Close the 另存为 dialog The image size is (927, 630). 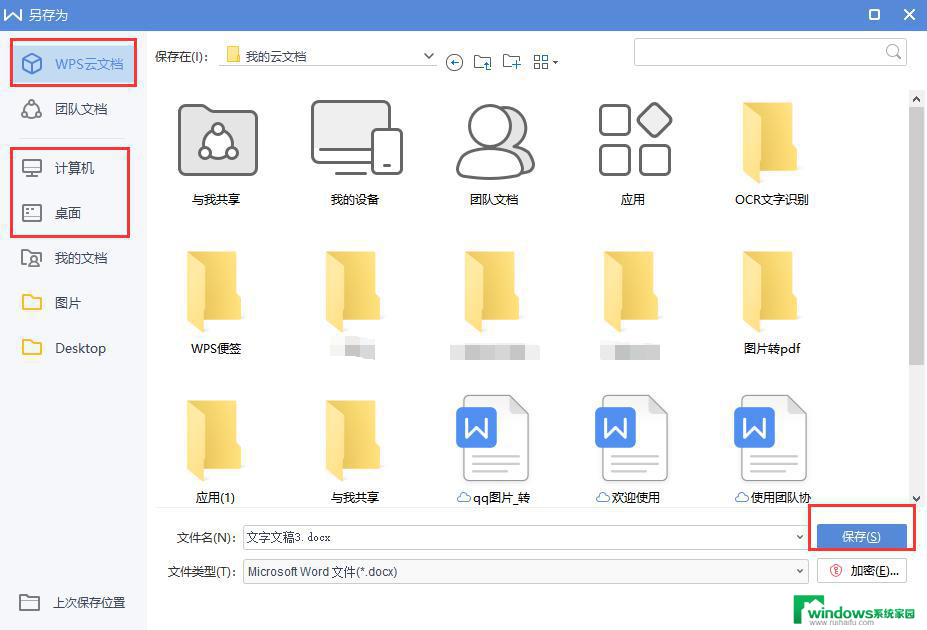pyautogui.click(x=909, y=15)
